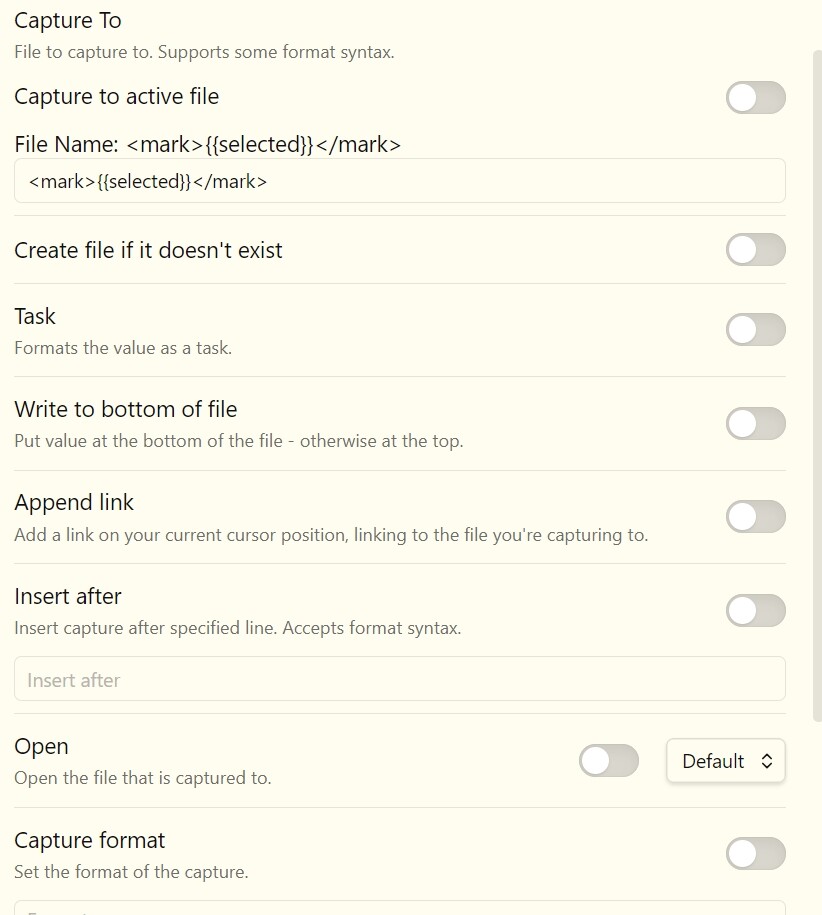Click the vertical scrollbar on right edge

pos(817,385)
